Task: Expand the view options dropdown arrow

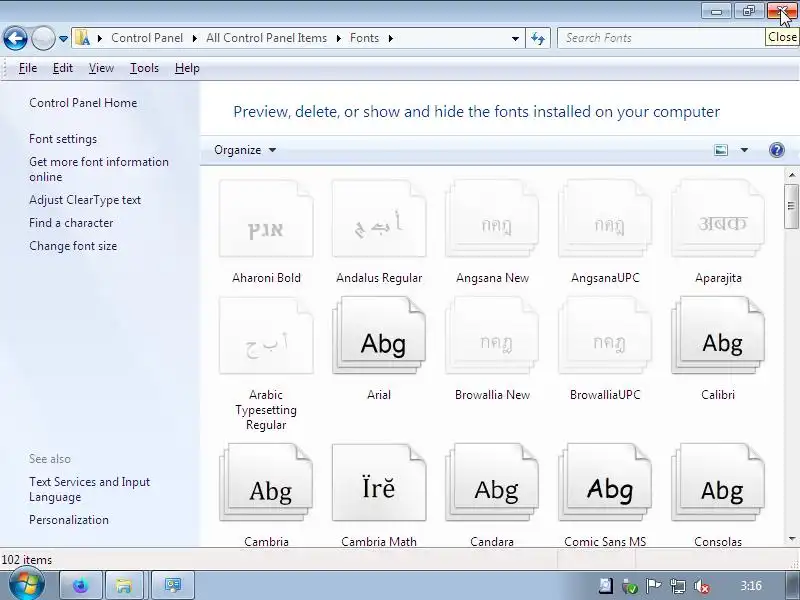Action: tap(744, 150)
